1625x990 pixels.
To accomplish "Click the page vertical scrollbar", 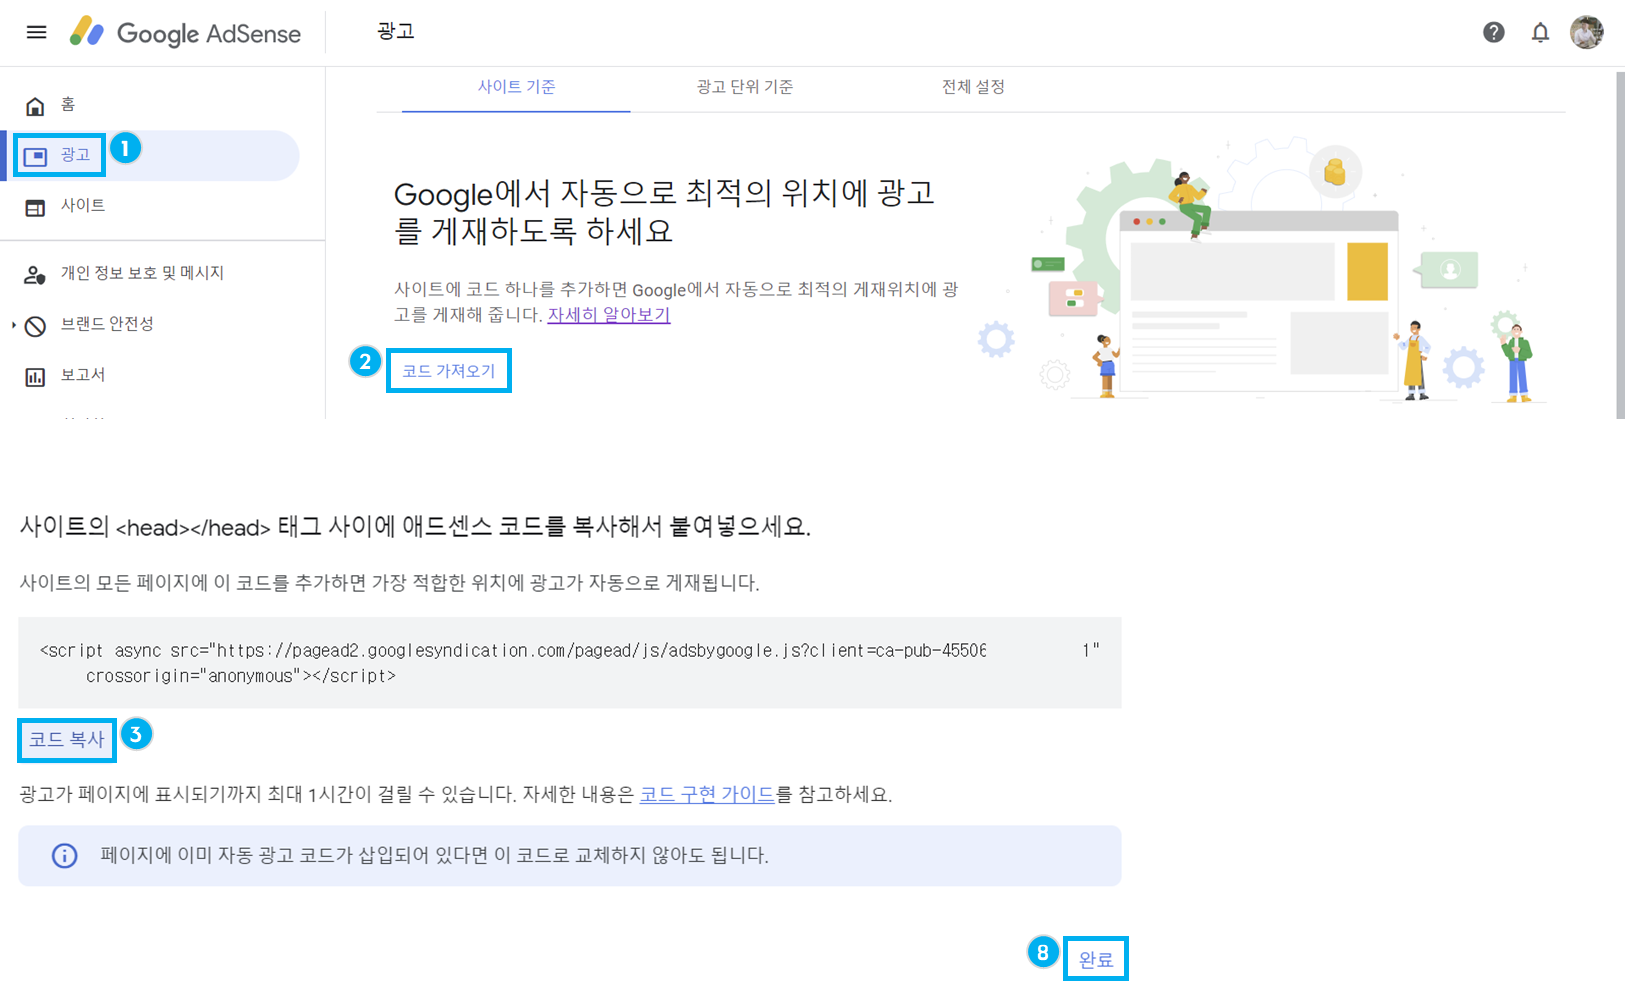I will [x=1620, y=245].
